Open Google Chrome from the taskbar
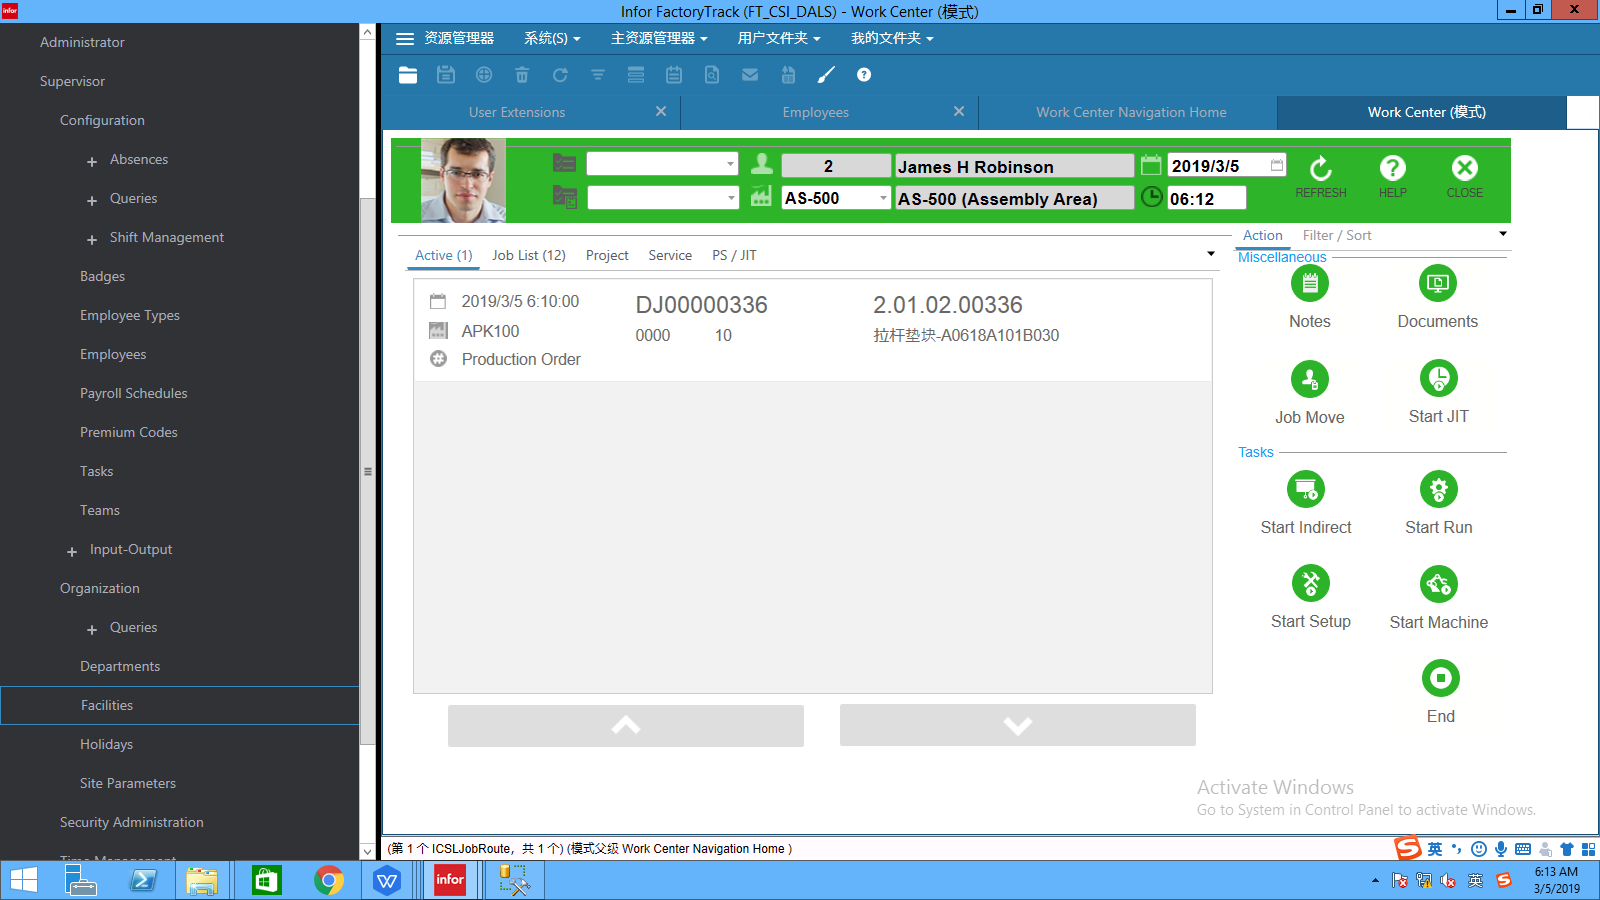 pyautogui.click(x=328, y=880)
